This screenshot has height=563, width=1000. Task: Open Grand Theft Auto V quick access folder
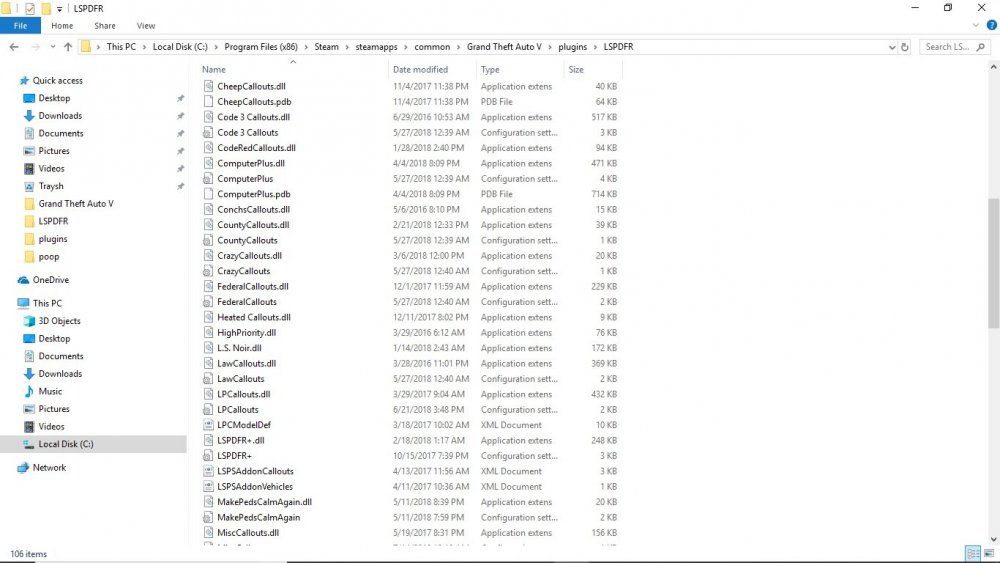point(76,203)
